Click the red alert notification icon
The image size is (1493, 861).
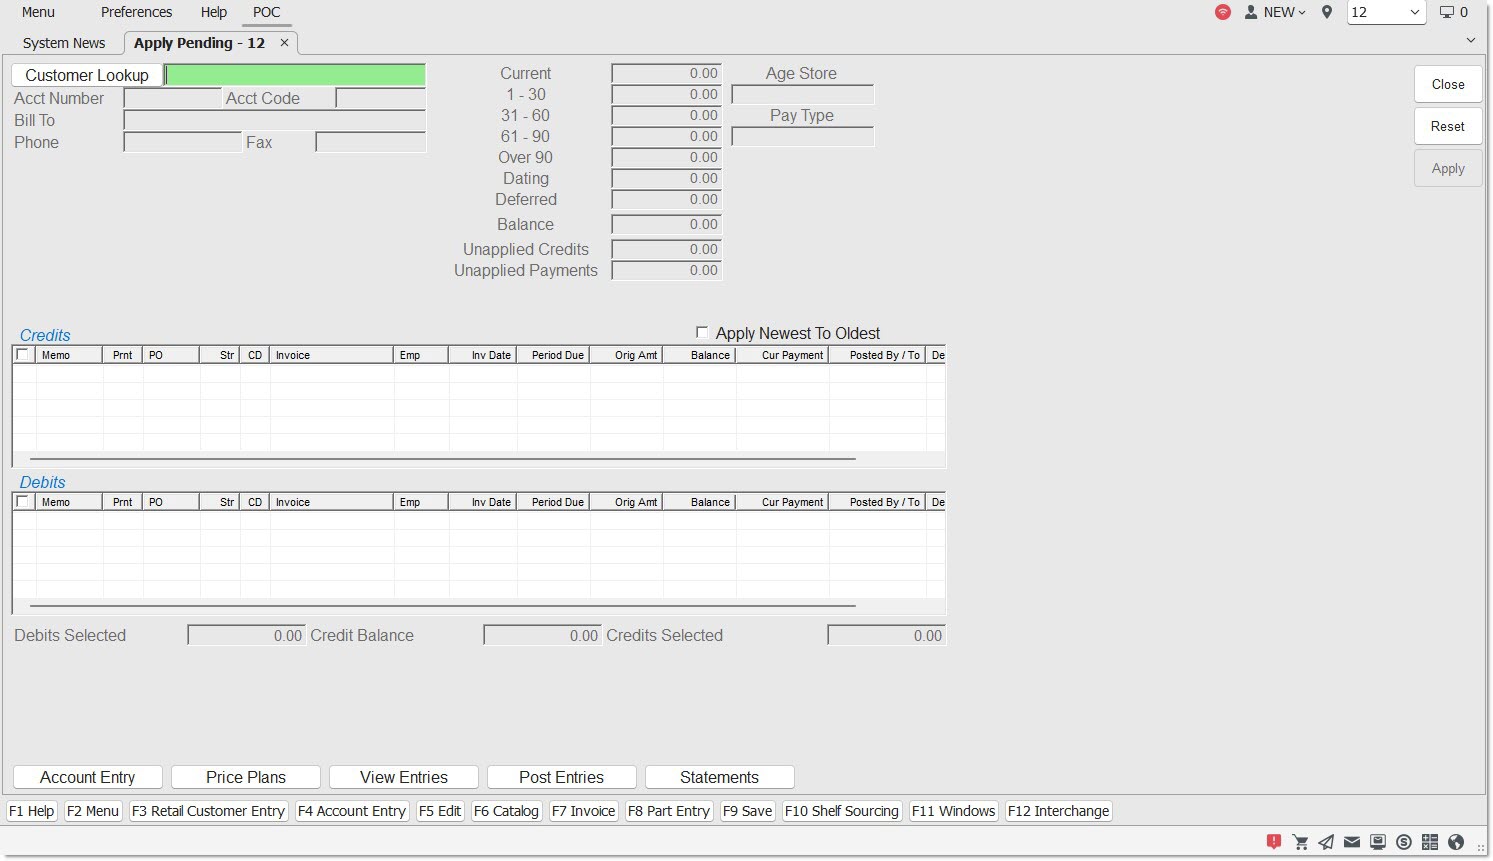pyautogui.click(x=1273, y=842)
